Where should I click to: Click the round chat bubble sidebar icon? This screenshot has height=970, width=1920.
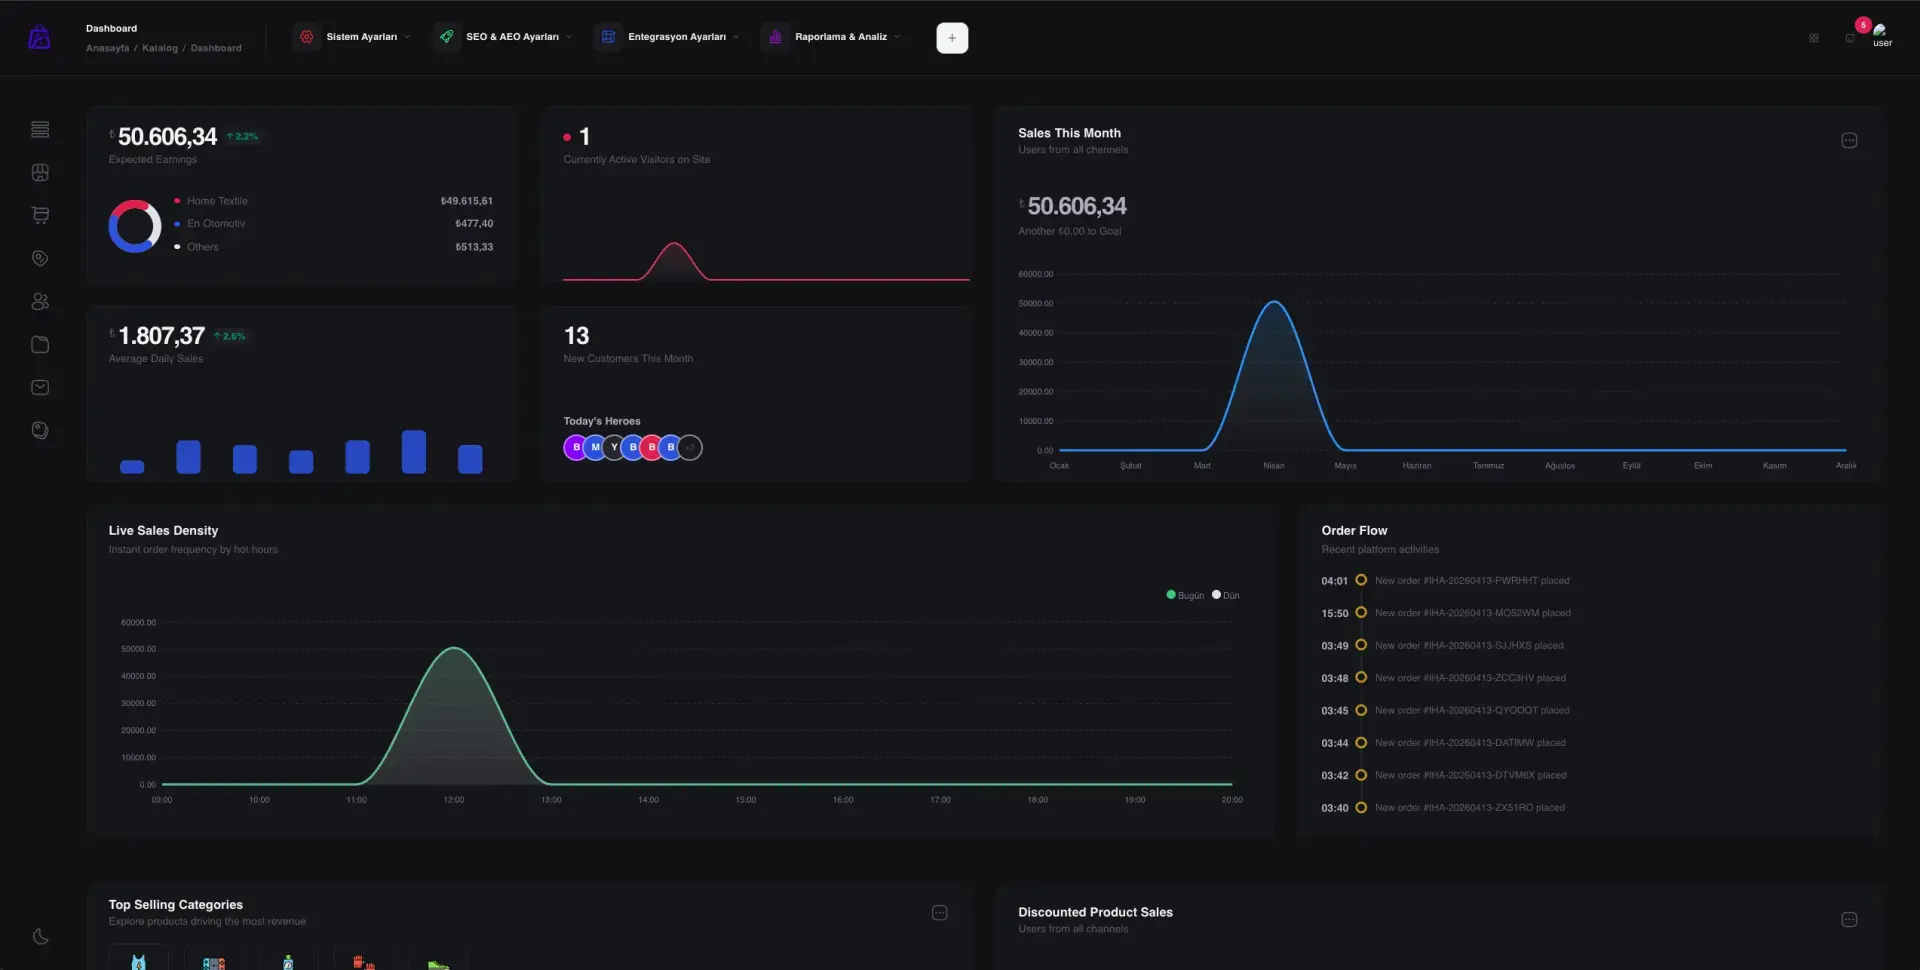point(40,430)
